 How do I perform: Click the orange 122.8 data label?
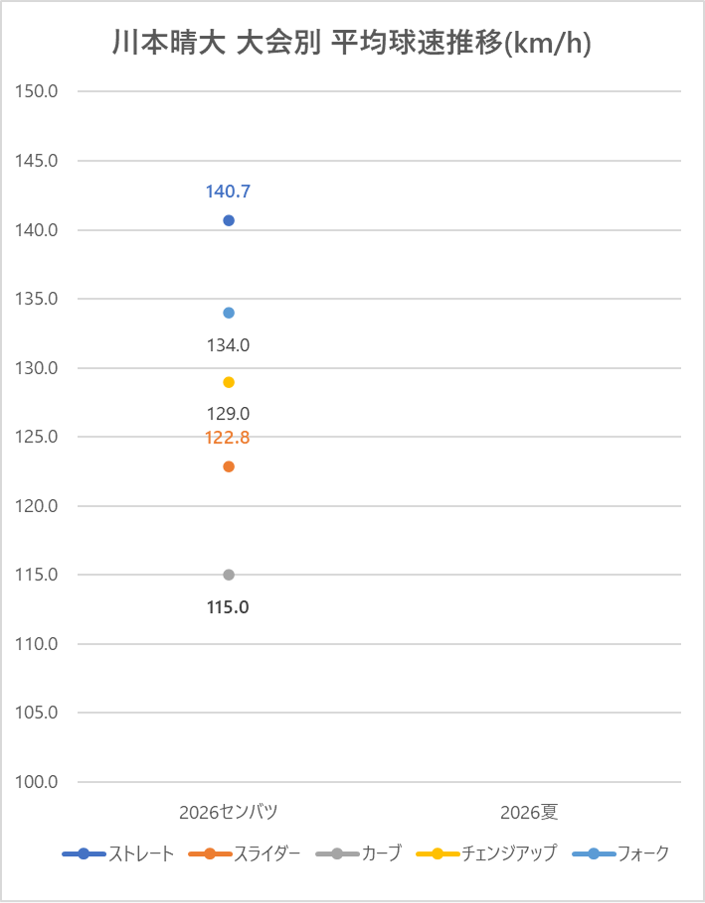click(228, 437)
